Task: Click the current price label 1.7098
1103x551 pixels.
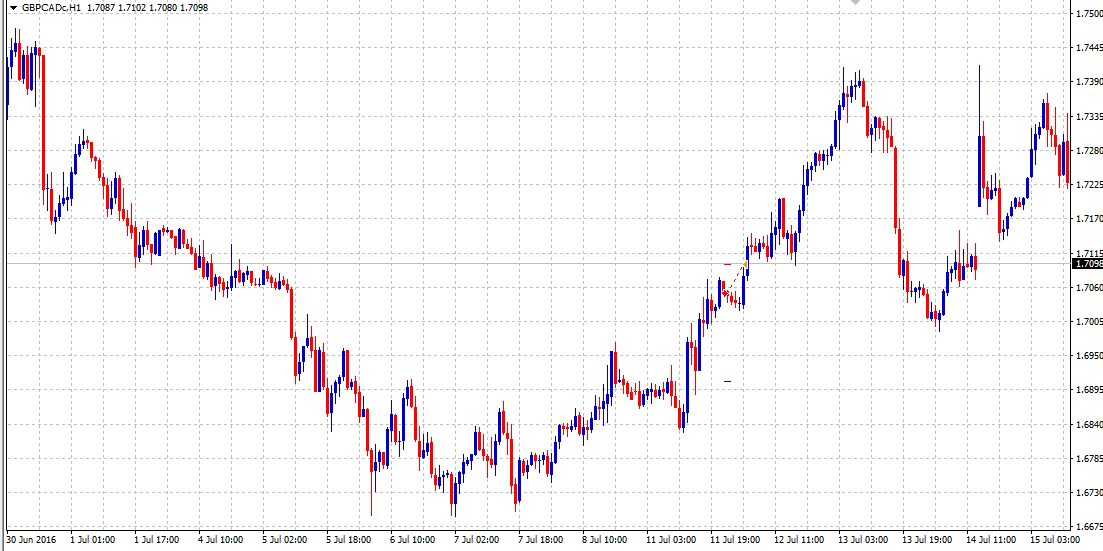Action: (1087, 264)
